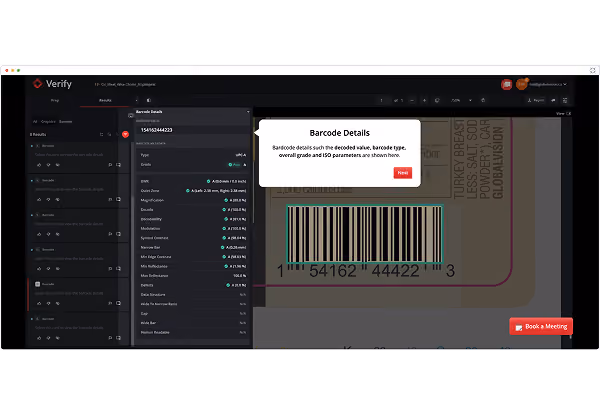Viewport: 600px width, 413px height.
Task: Select the Barcode results filter
Action: 65,122
